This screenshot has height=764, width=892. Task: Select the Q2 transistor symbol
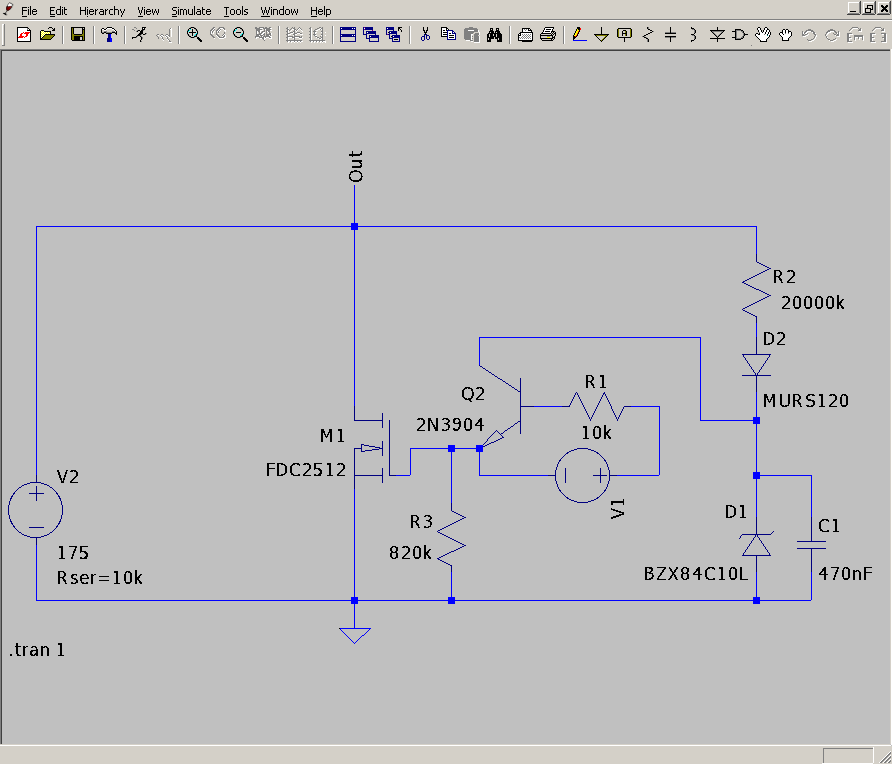point(501,407)
